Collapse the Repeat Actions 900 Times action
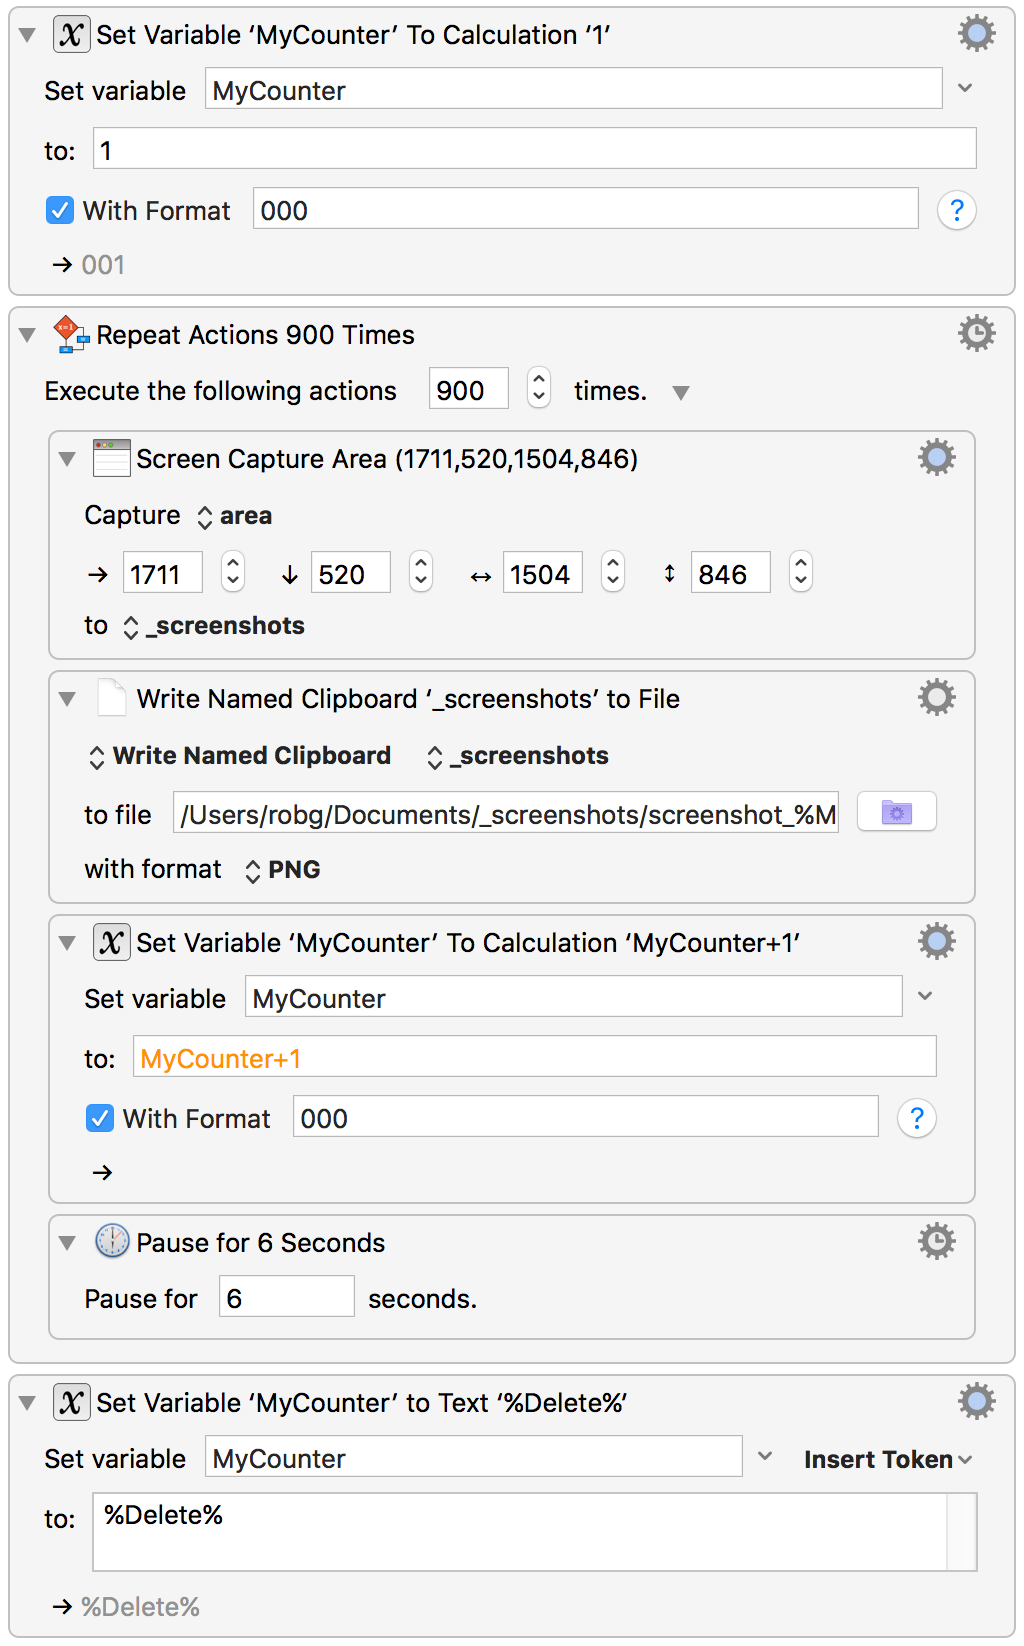 pyautogui.click(x=28, y=335)
